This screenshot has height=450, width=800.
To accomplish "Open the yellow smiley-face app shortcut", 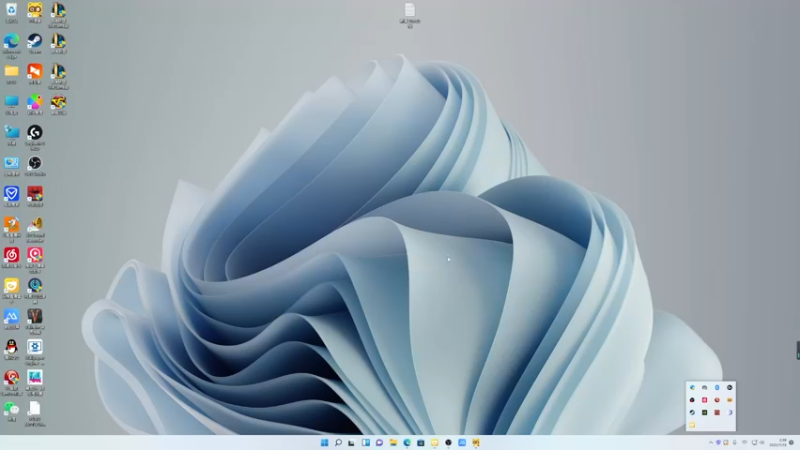I will (x=11, y=290).
